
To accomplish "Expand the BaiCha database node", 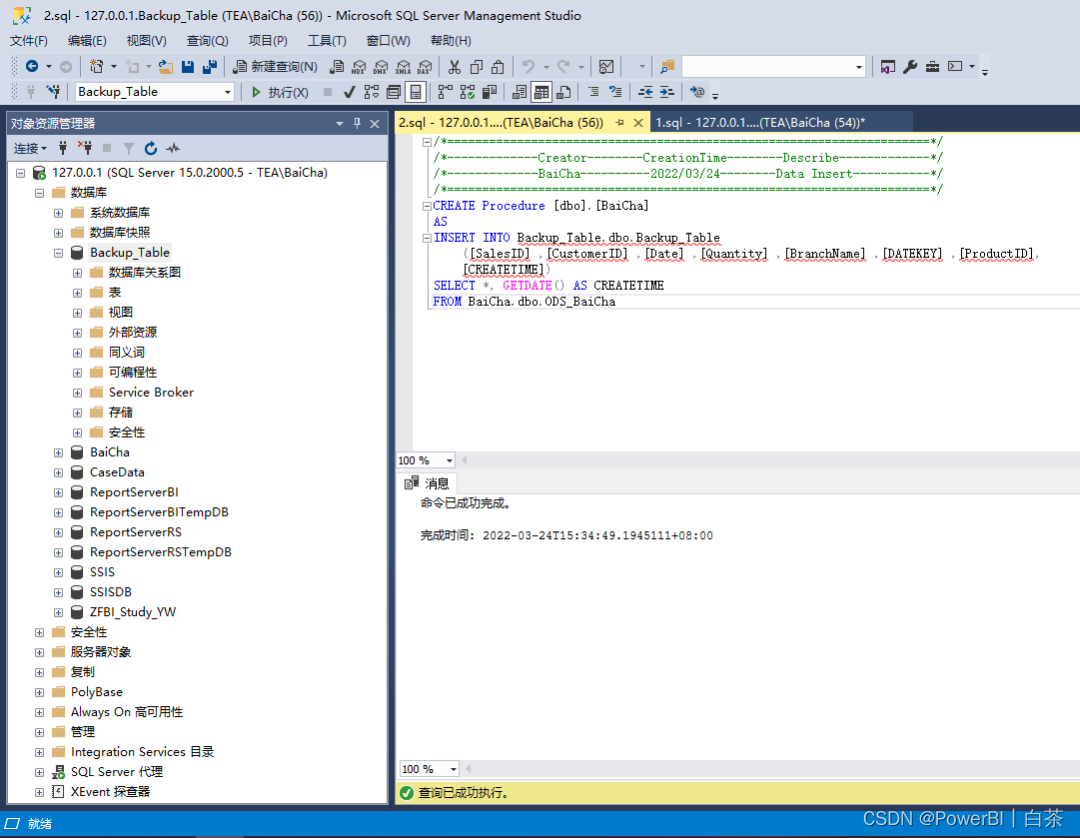I will point(59,452).
